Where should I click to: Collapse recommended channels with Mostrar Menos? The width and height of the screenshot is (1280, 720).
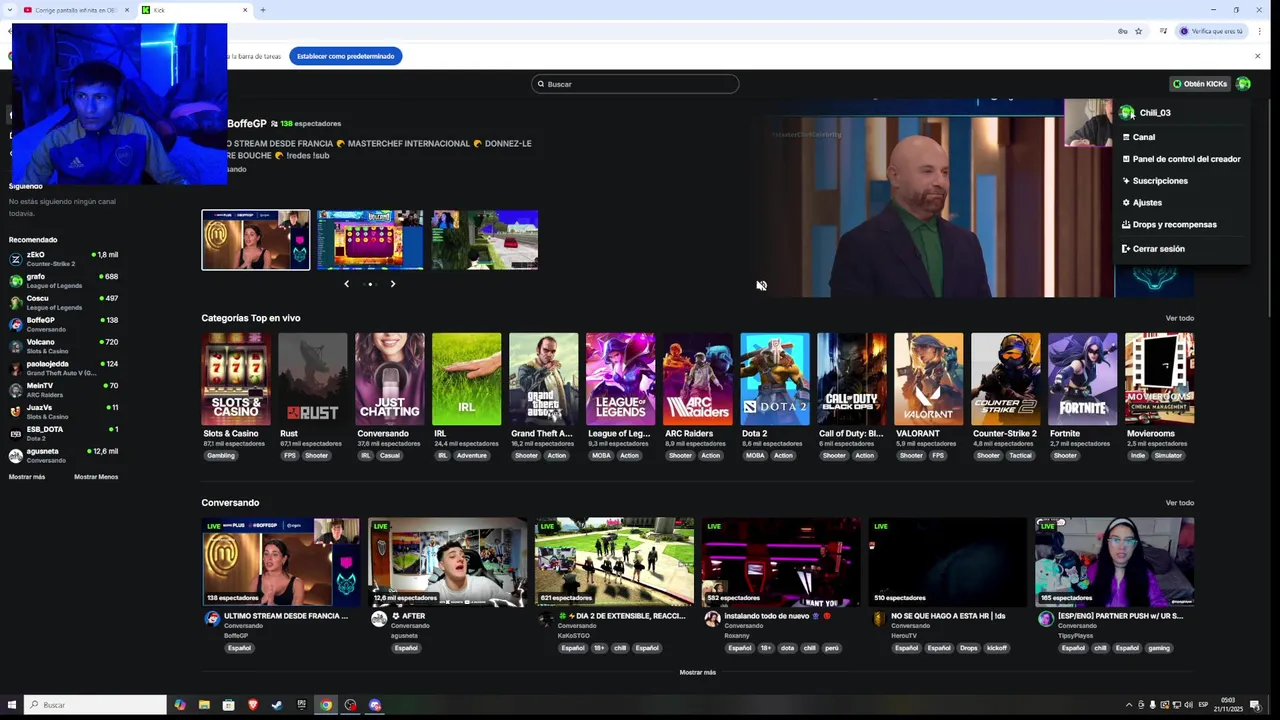click(96, 477)
